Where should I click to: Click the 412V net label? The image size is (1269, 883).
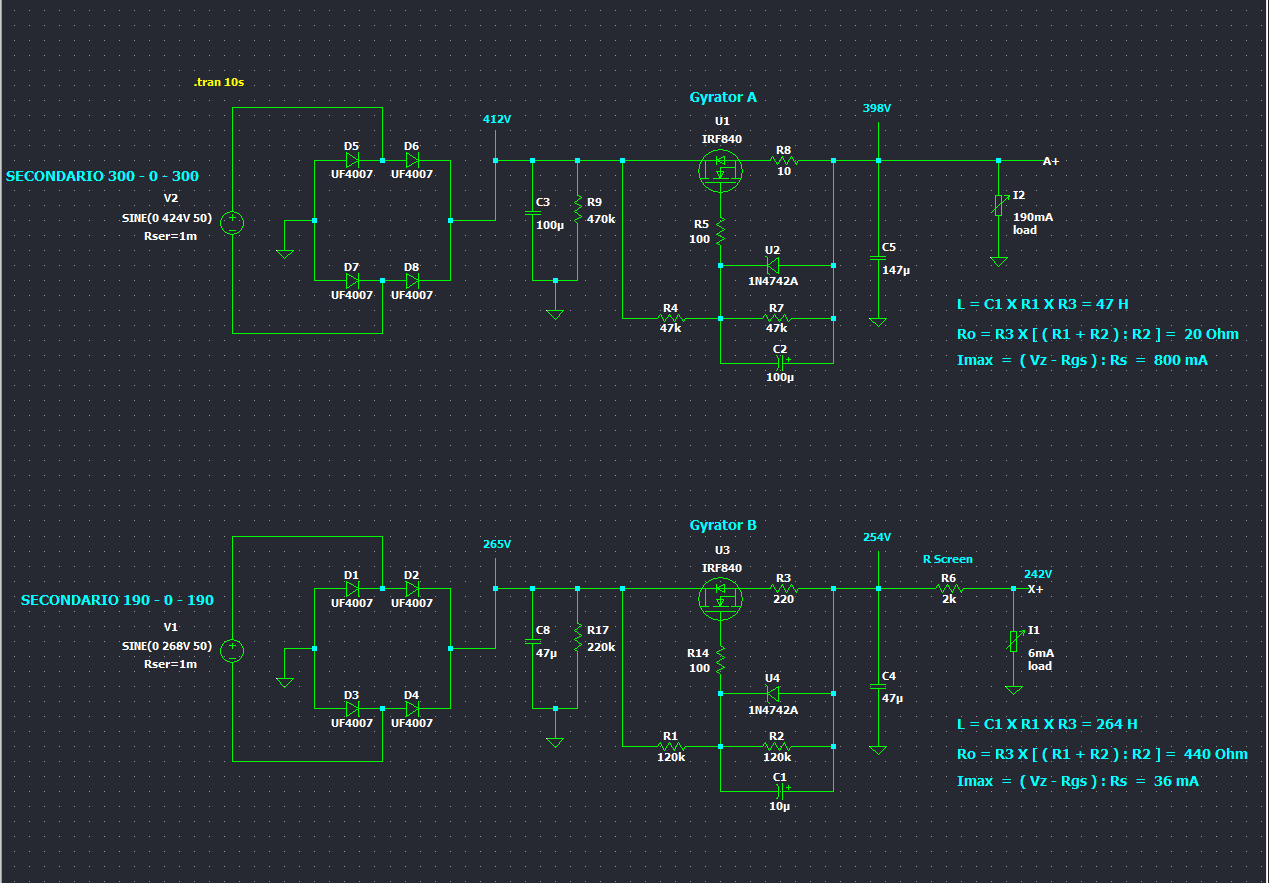pos(496,119)
